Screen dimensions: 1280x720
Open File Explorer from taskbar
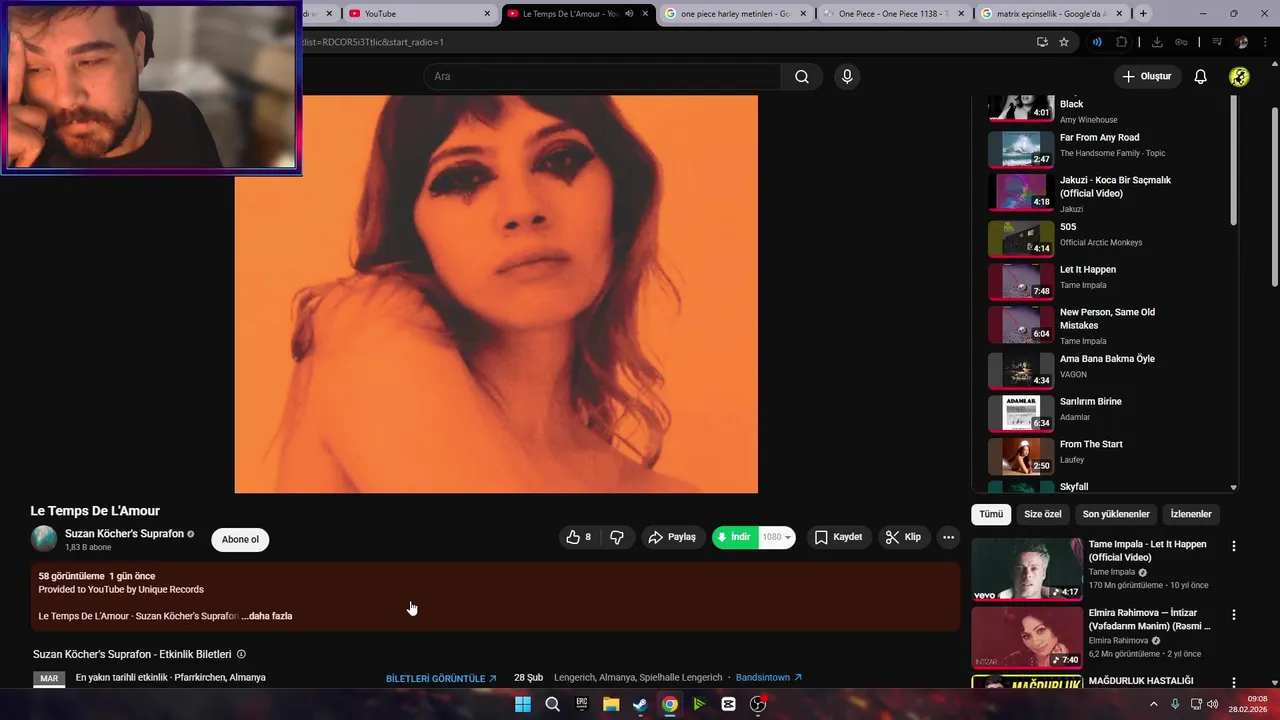611,704
